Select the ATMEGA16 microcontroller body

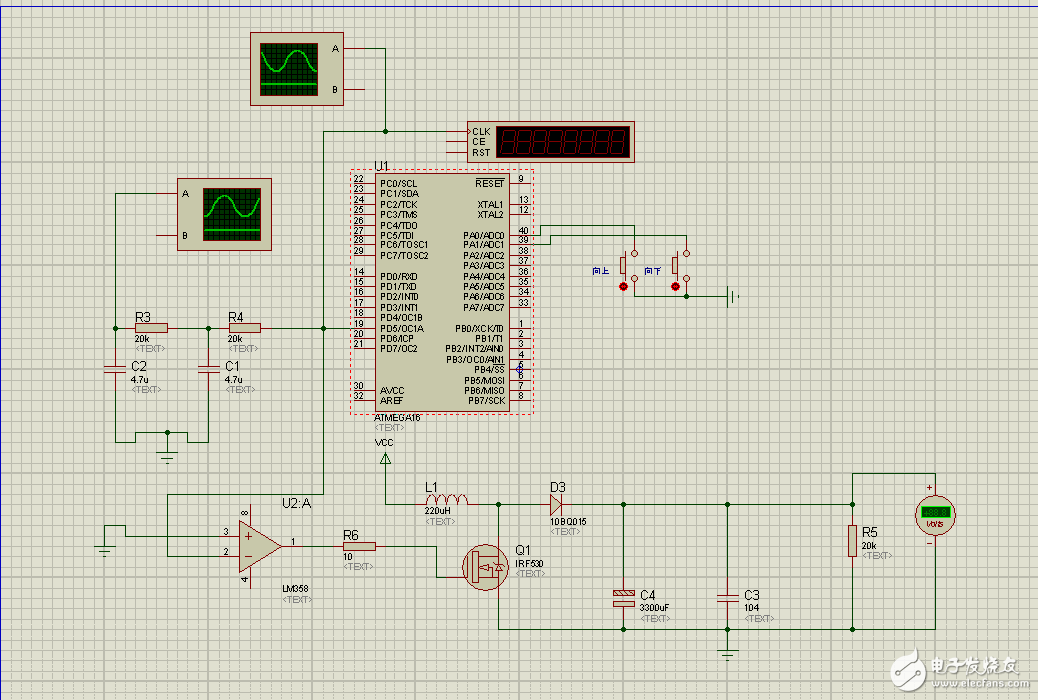[x=441, y=290]
